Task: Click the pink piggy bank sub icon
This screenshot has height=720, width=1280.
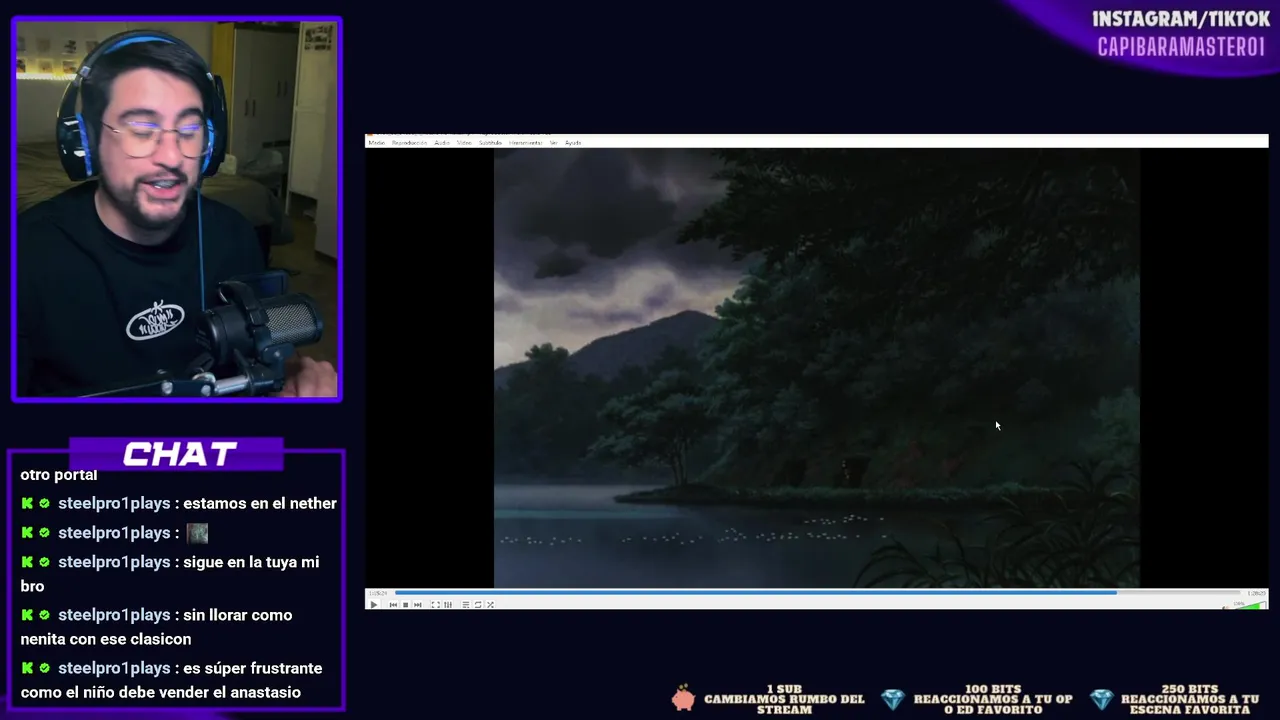Action: click(683, 698)
